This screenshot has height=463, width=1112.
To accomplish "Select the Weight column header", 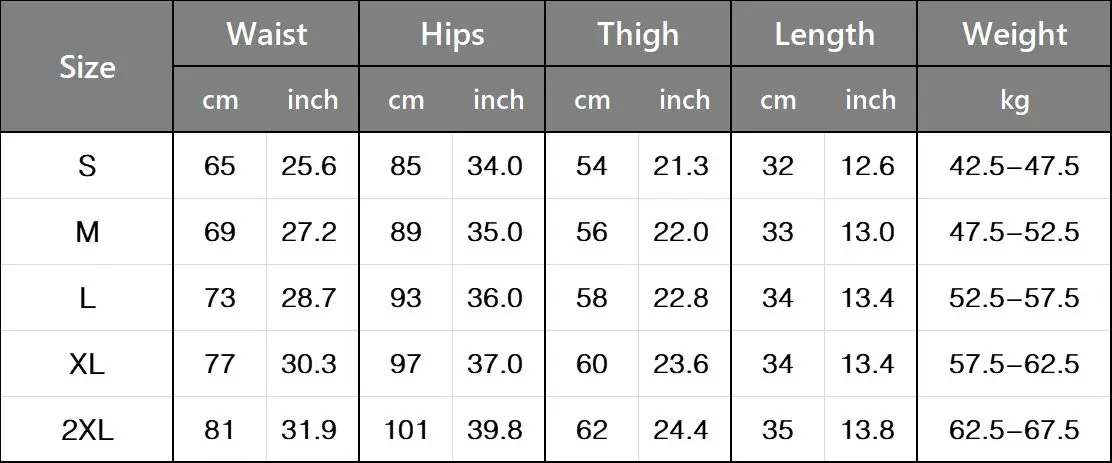I will click(1014, 34).
